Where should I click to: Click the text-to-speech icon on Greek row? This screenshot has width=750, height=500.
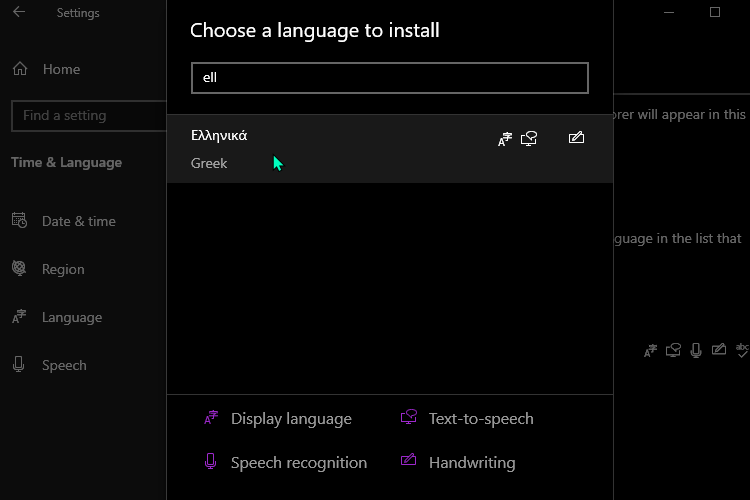[529, 139]
